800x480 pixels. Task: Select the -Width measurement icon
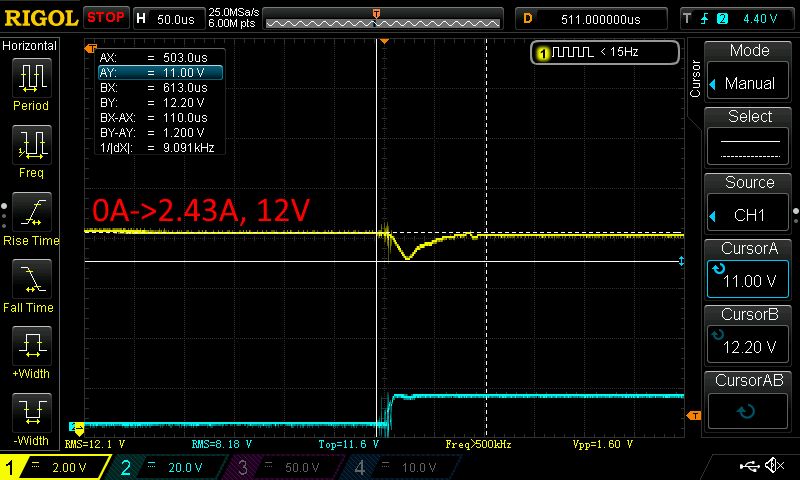(32, 412)
